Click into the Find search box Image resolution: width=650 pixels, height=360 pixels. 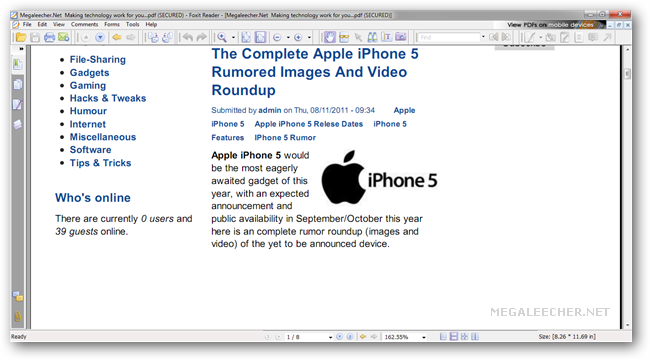pos(449,37)
